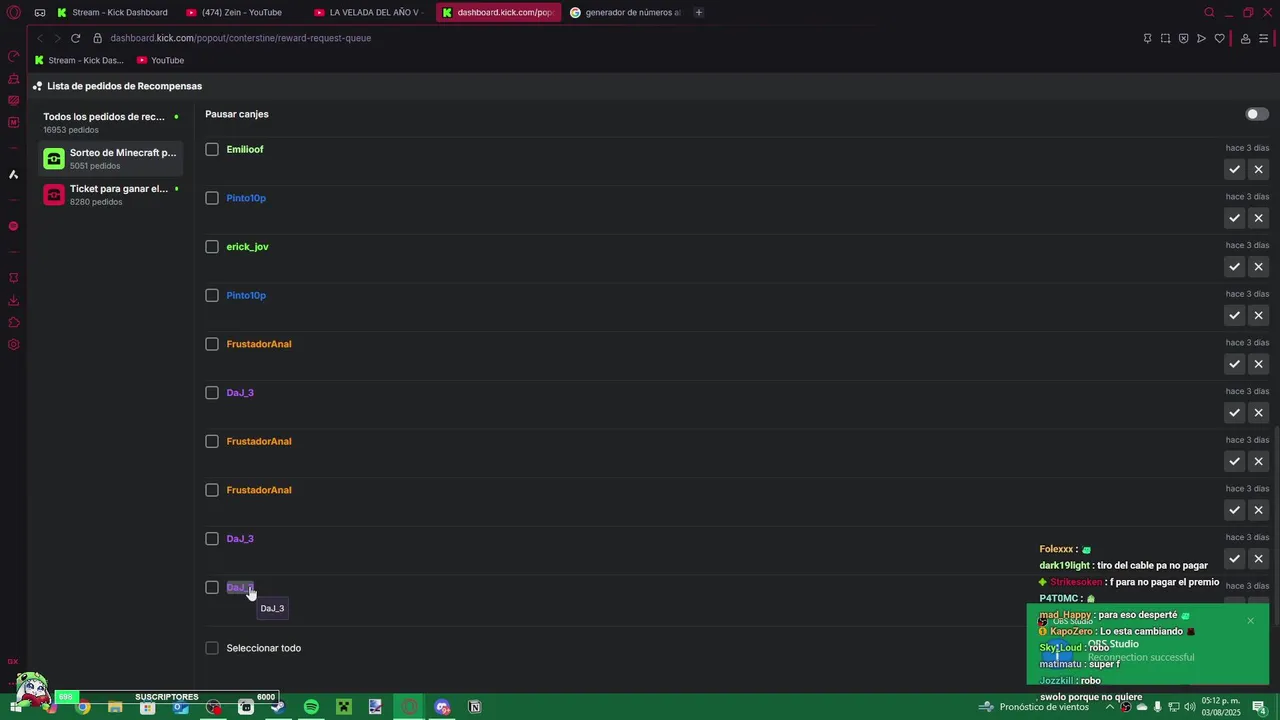Open the Opera GX main menu logo

[14, 13]
